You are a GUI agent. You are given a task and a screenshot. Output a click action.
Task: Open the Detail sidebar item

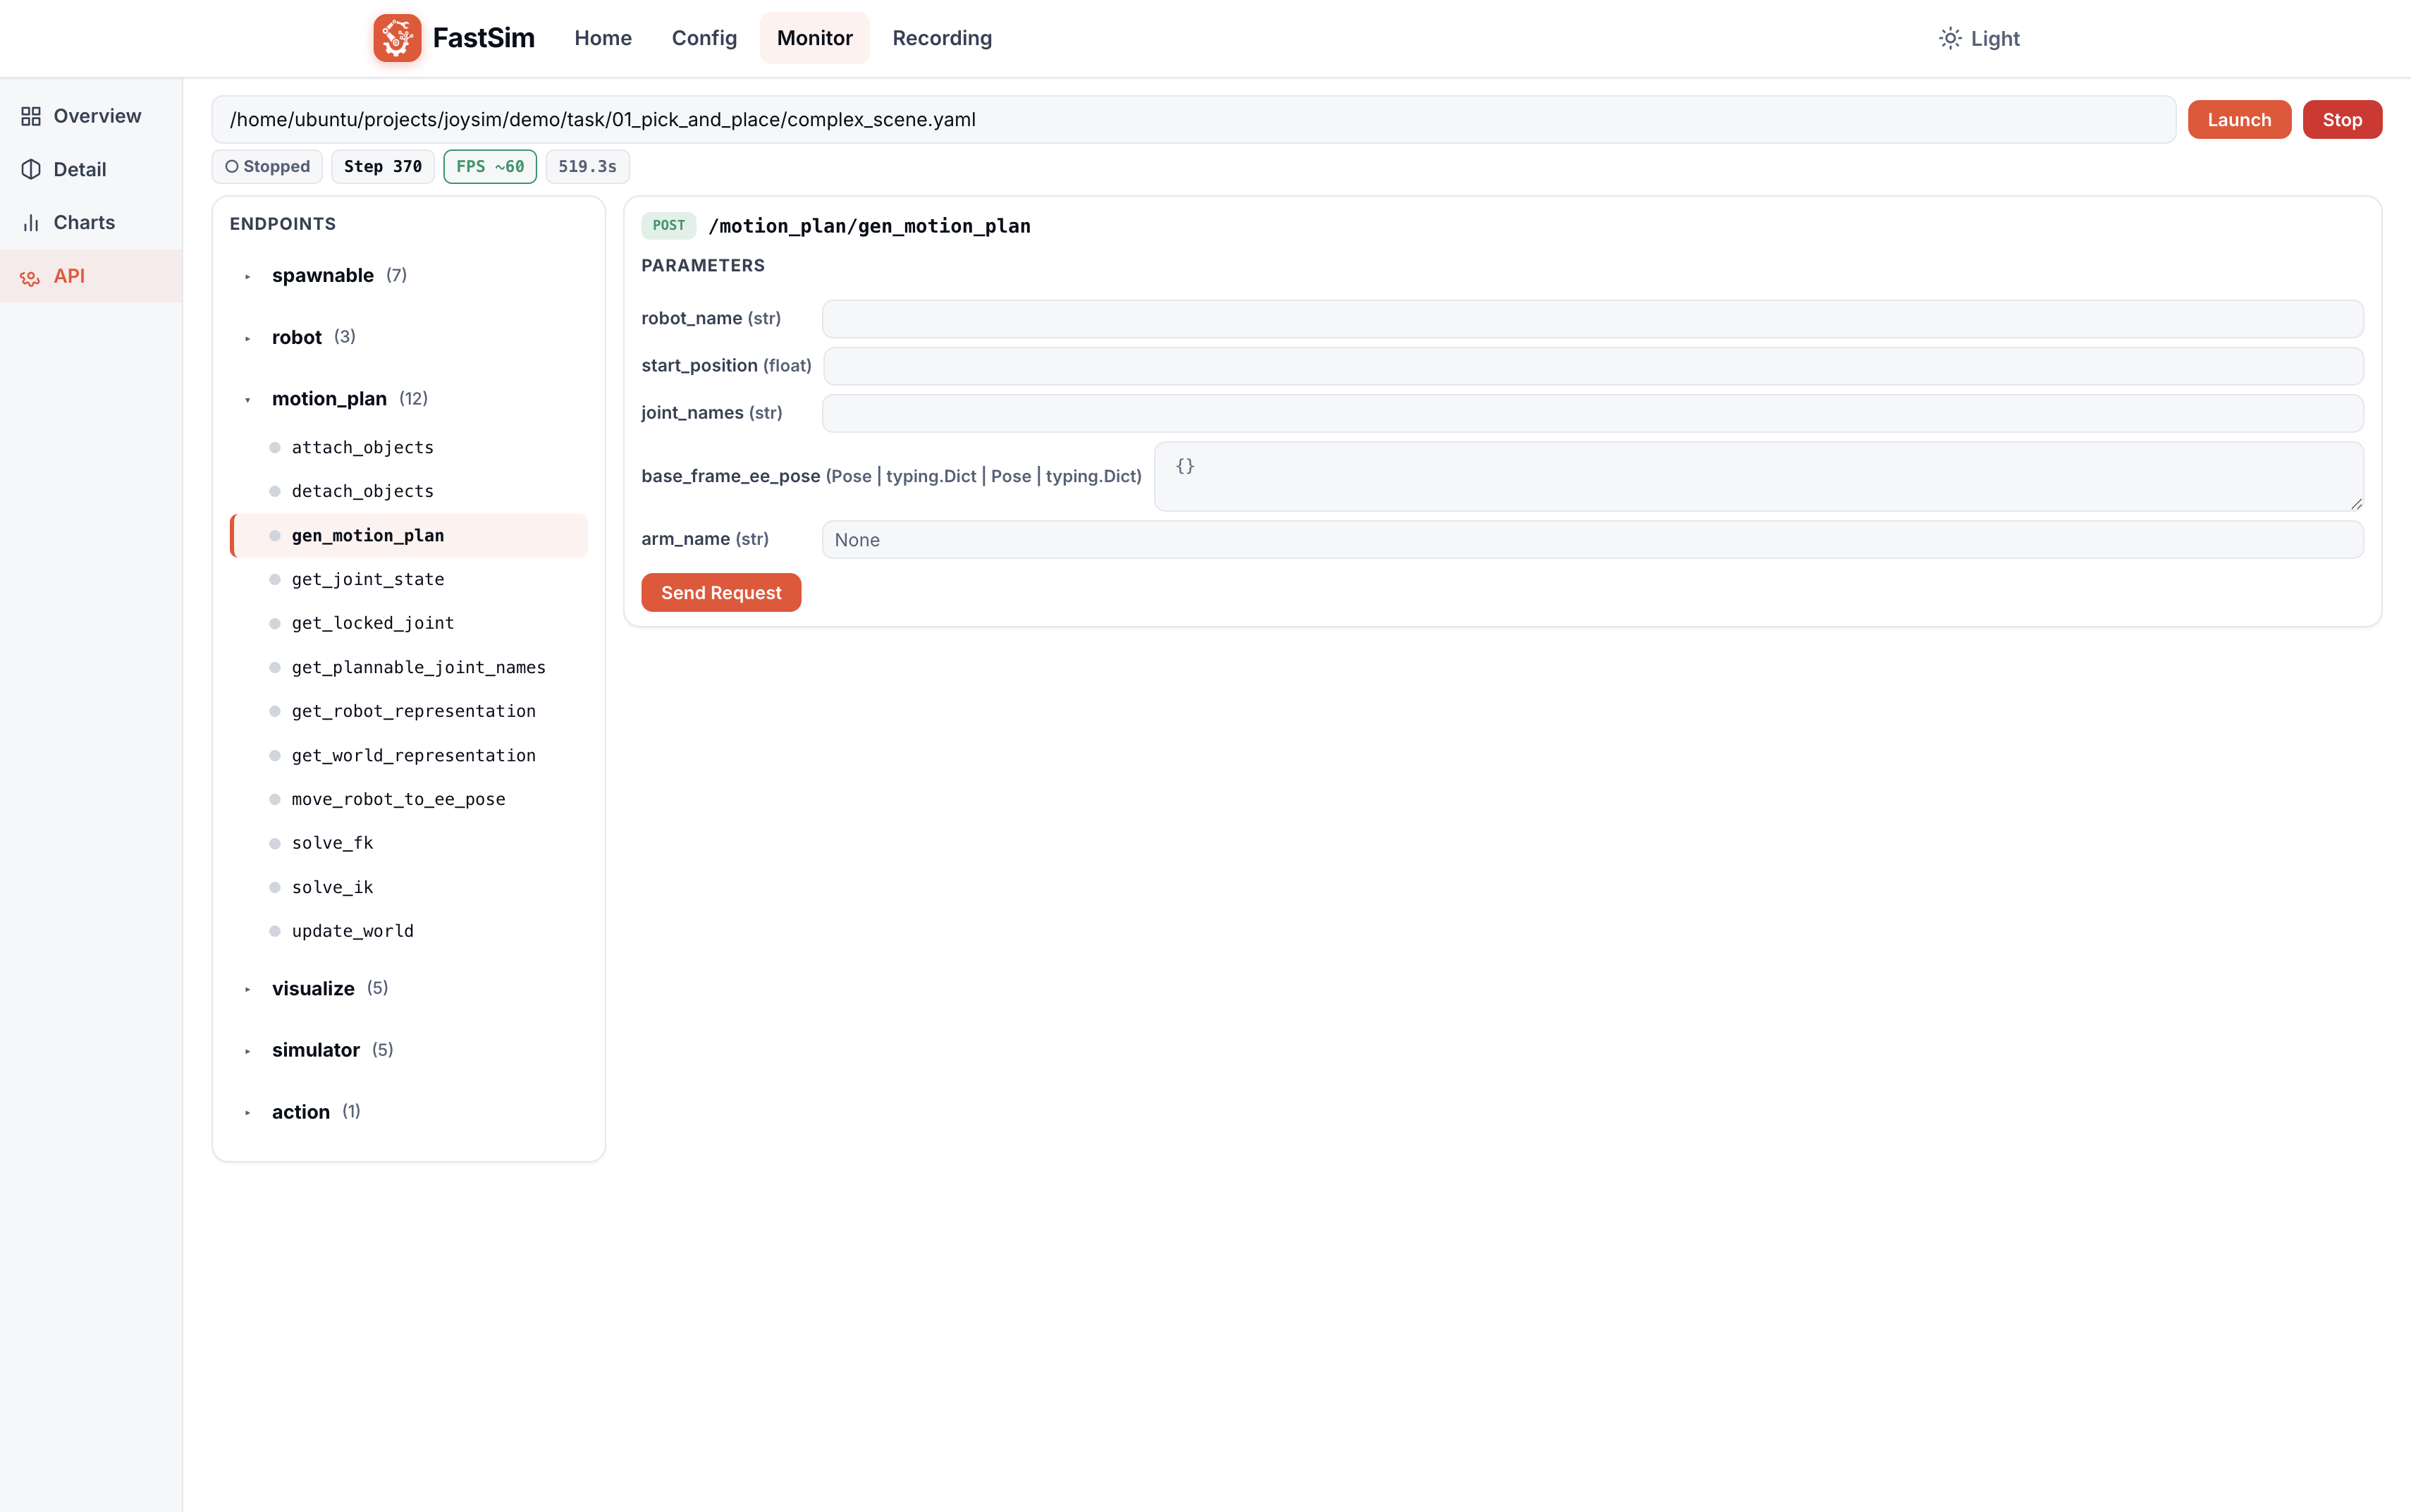coord(91,169)
